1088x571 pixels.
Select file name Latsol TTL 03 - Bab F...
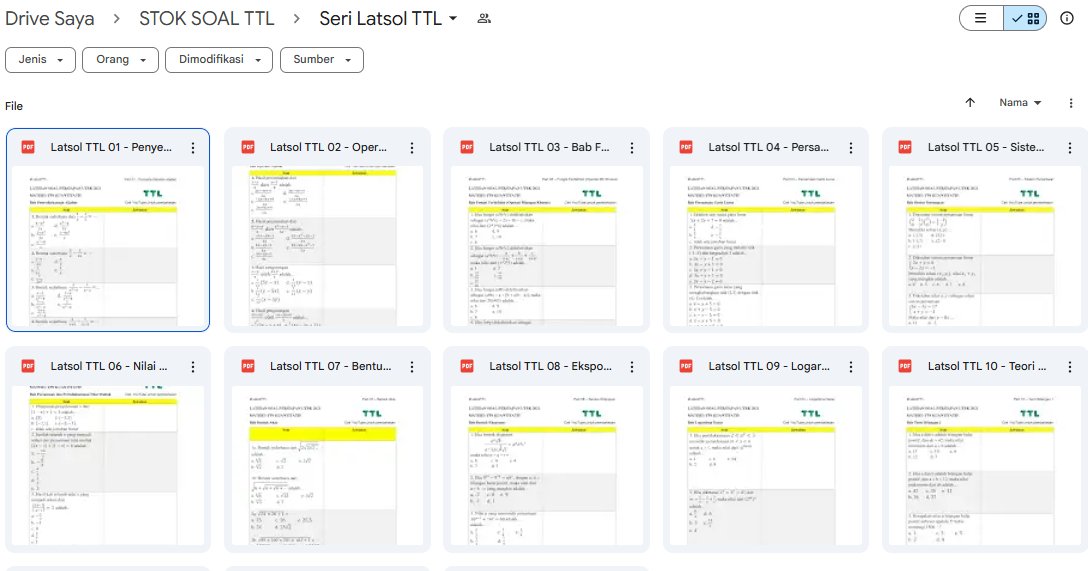549,147
